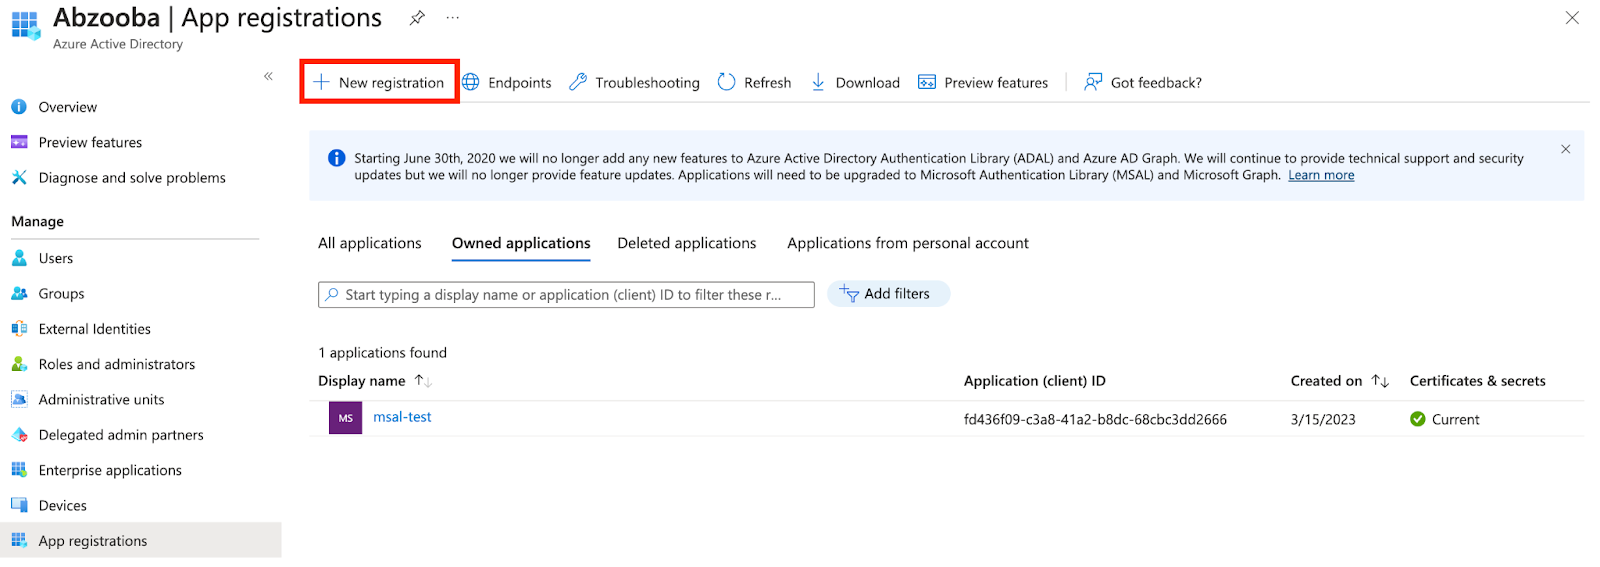Image resolution: width=1600 pixels, height=567 pixels.
Task: Click the Azure Active Directory logo icon
Action: pos(25,25)
